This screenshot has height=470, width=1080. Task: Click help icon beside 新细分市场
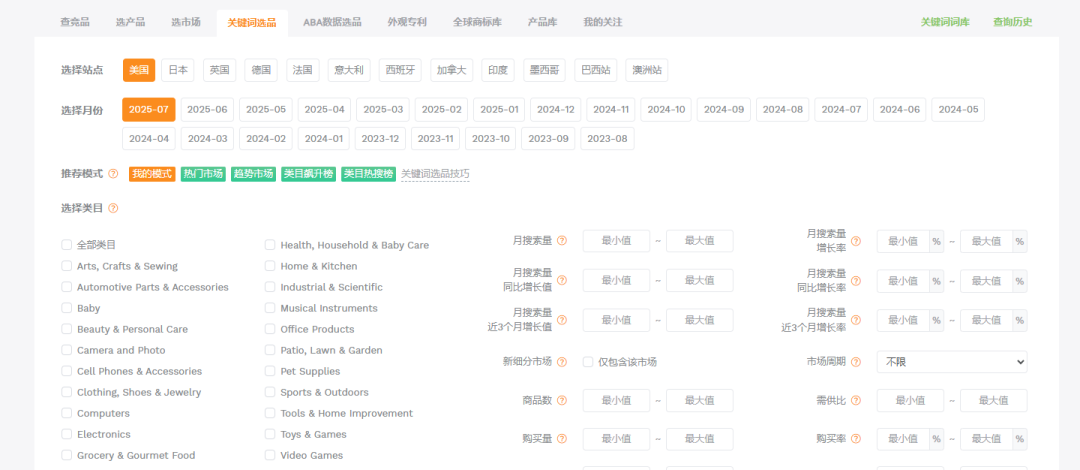point(562,362)
